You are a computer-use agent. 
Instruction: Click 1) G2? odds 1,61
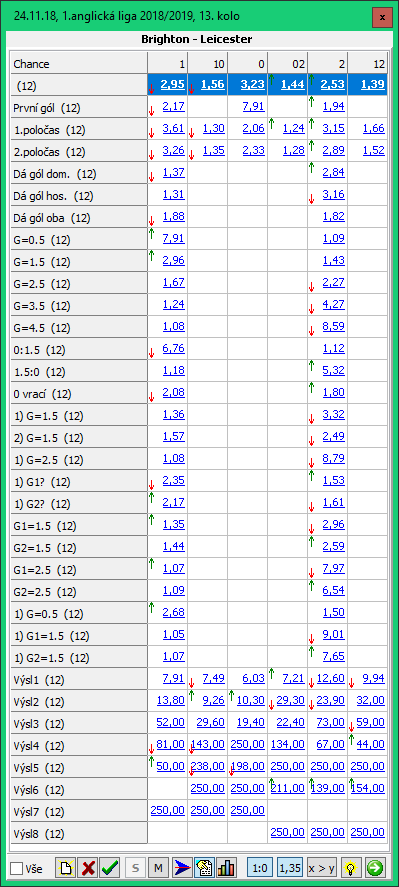(x=333, y=502)
